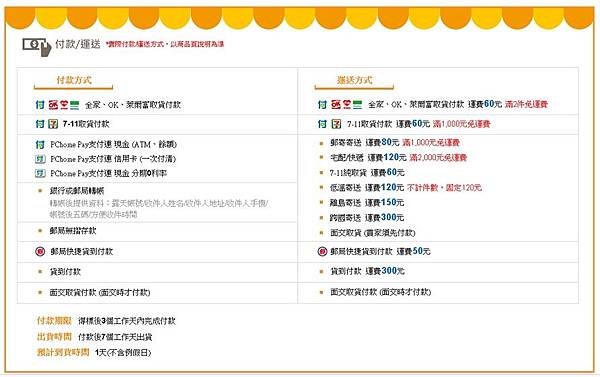Click the 7-11 logo under 付款方式
Screen dimensions: 600x377
coord(53,124)
